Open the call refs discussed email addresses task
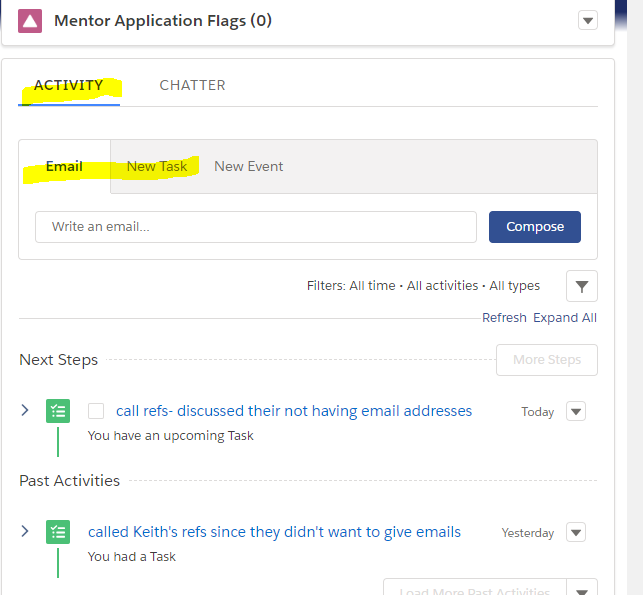 [x=294, y=411]
